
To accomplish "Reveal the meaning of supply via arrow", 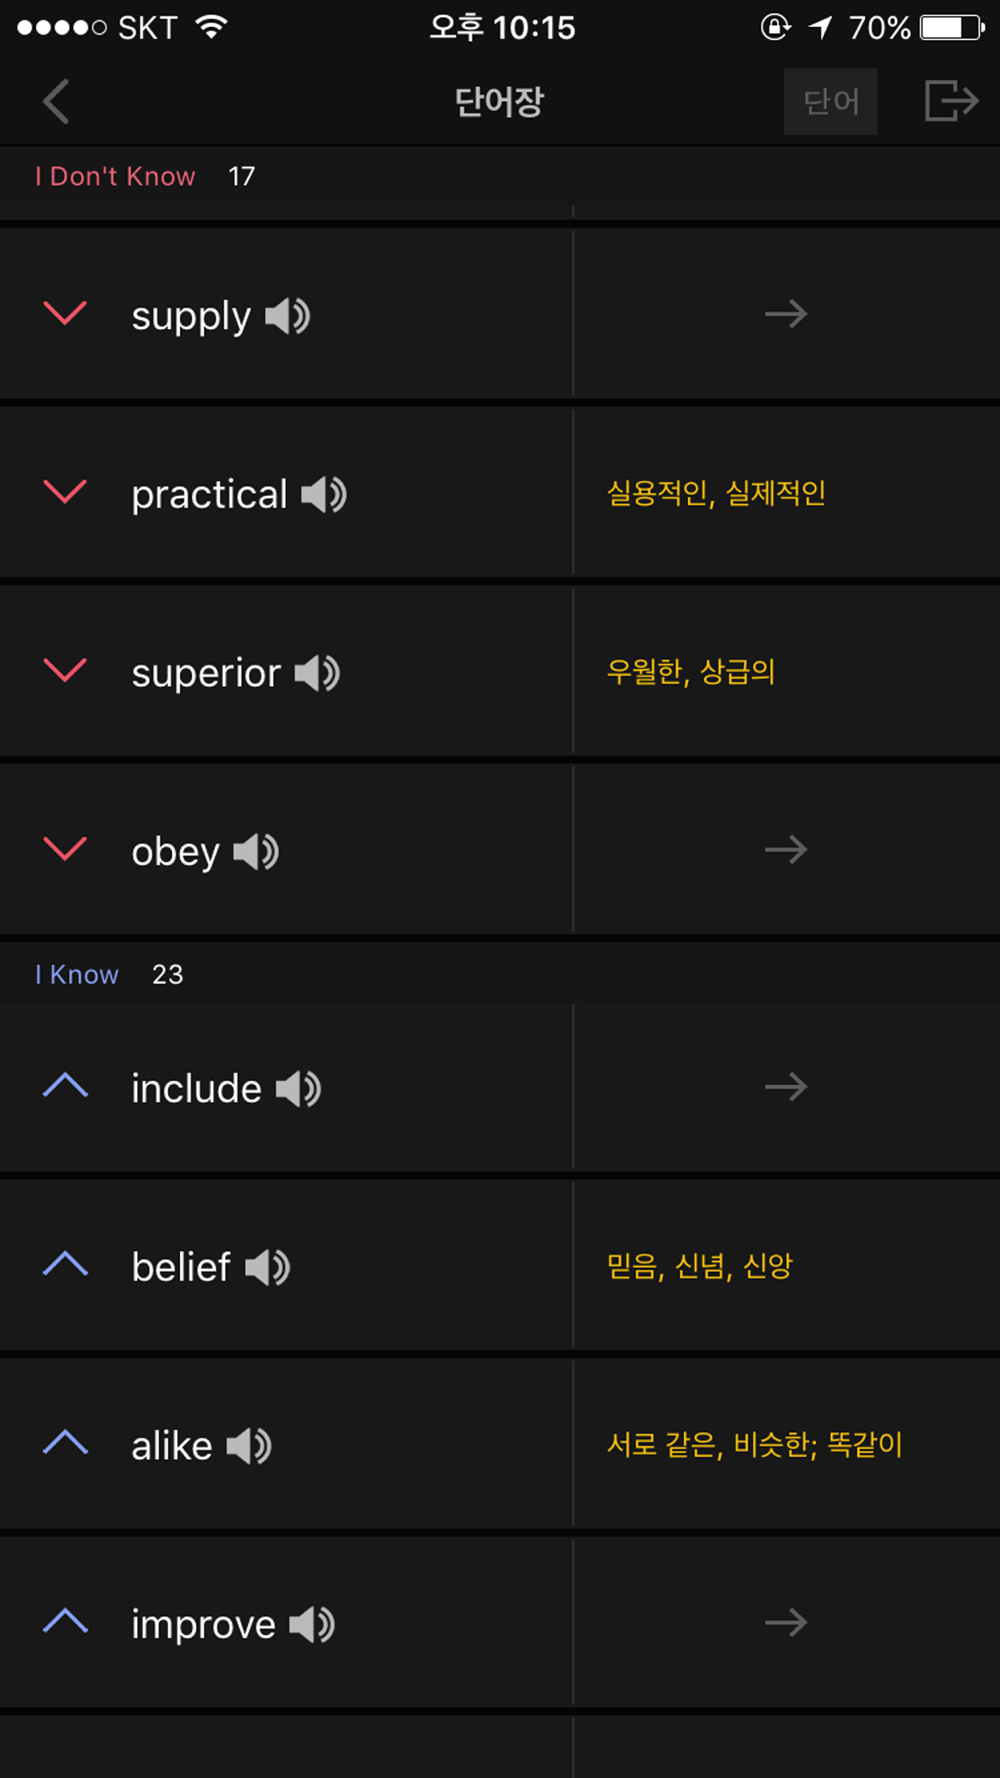I will [x=786, y=314].
